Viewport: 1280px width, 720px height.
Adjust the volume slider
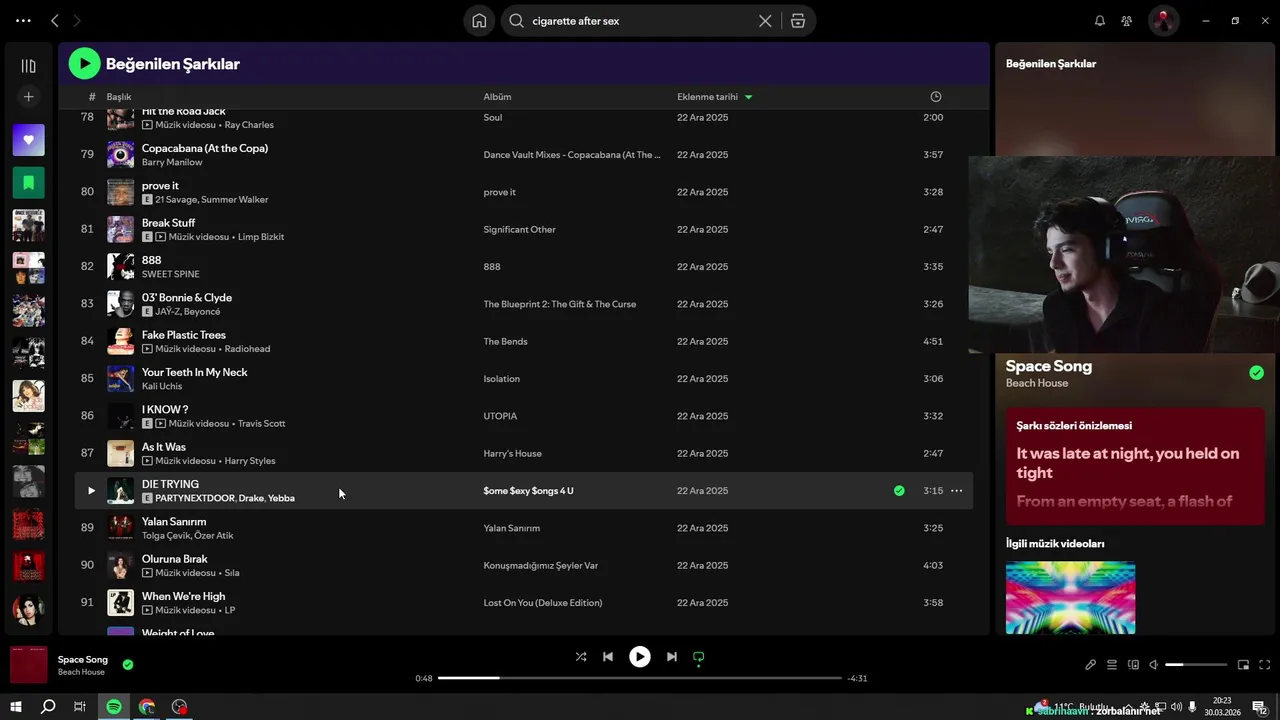point(1196,665)
